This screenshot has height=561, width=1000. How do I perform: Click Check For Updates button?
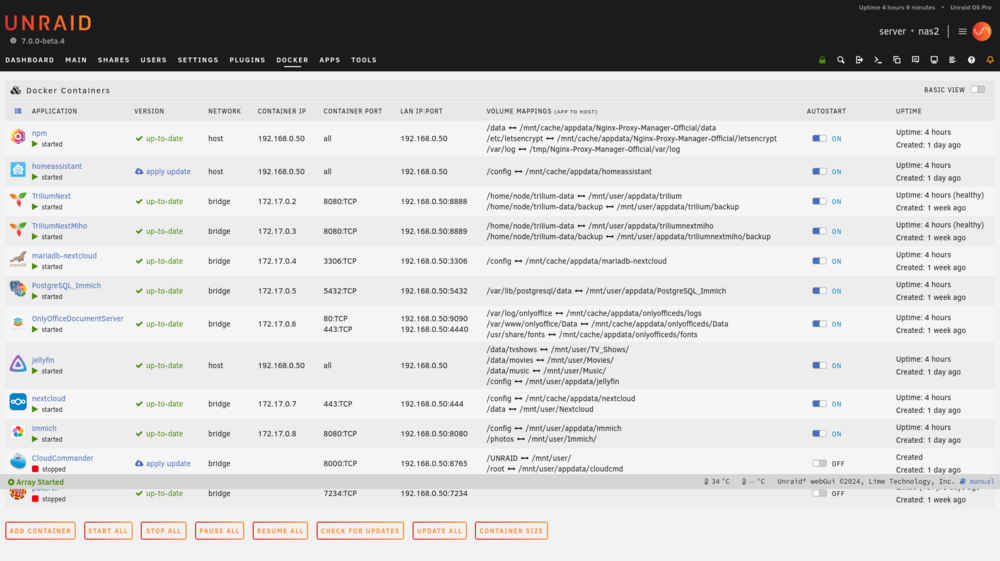[360, 530]
